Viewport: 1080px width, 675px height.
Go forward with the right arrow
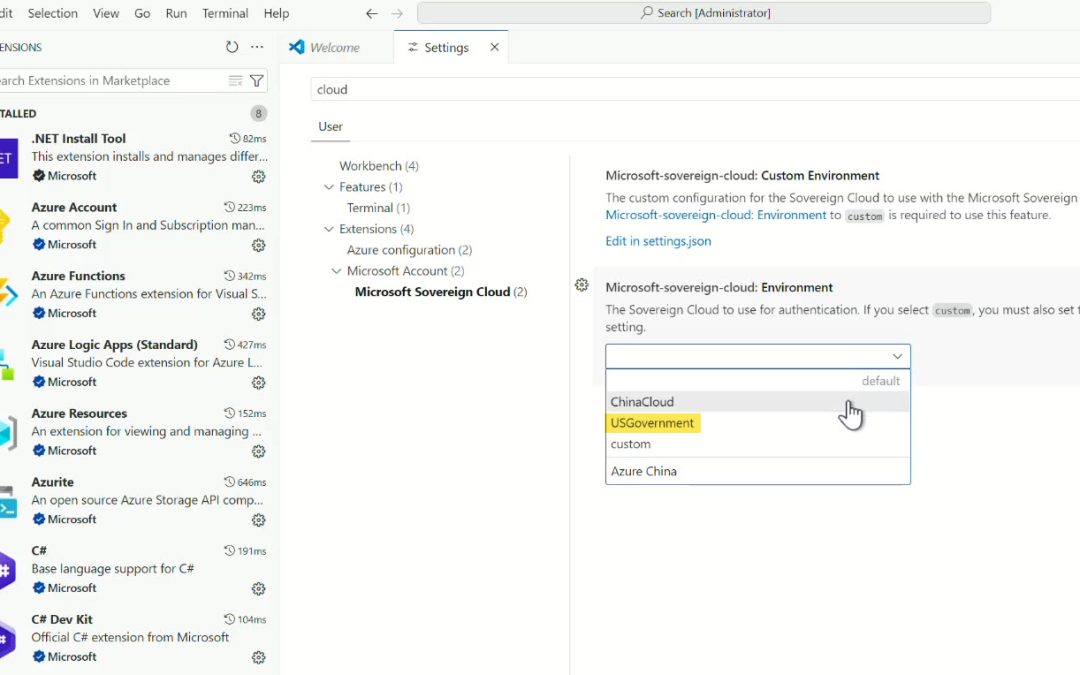pyautogui.click(x=397, y=13)
